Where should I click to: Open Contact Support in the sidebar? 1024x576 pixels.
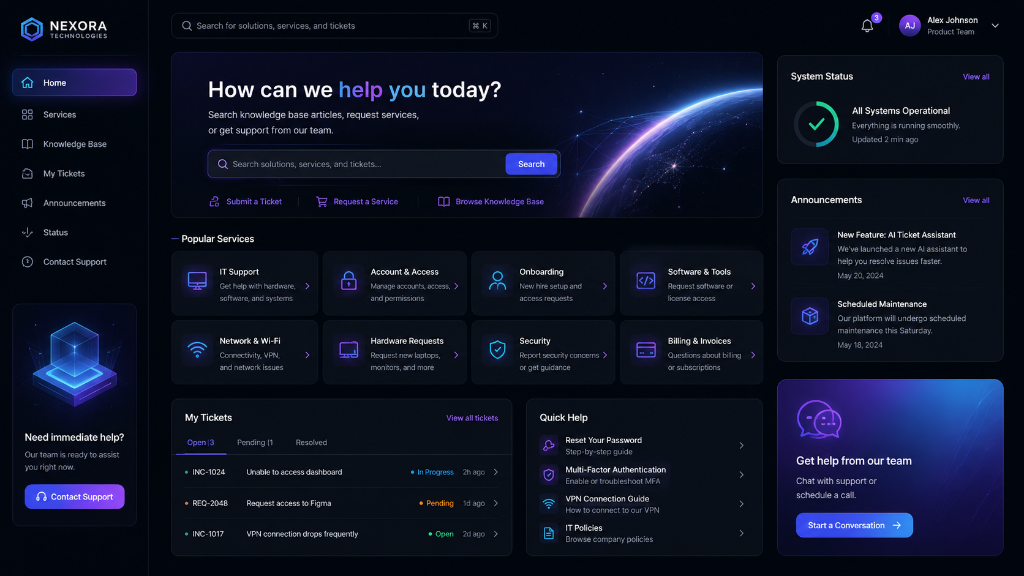coord(74,261)
